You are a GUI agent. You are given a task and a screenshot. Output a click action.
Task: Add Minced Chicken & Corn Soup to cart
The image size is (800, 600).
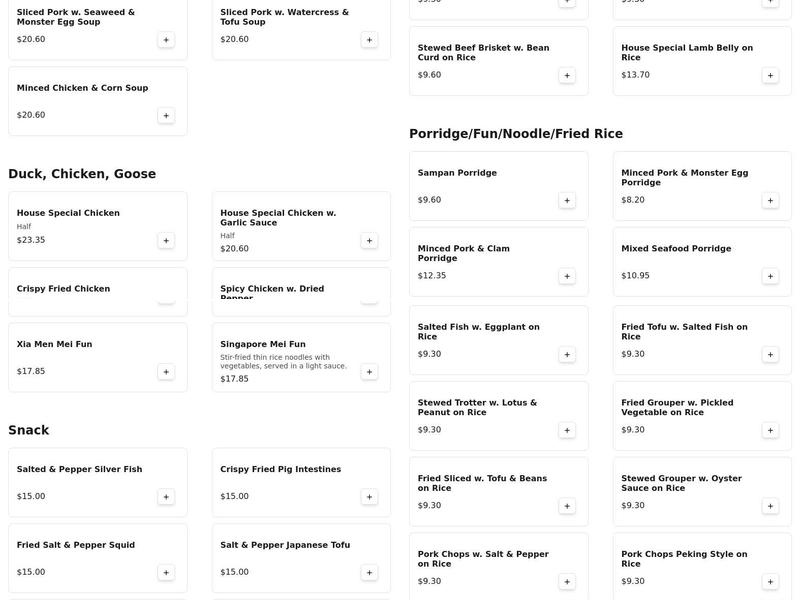point(166,116)
